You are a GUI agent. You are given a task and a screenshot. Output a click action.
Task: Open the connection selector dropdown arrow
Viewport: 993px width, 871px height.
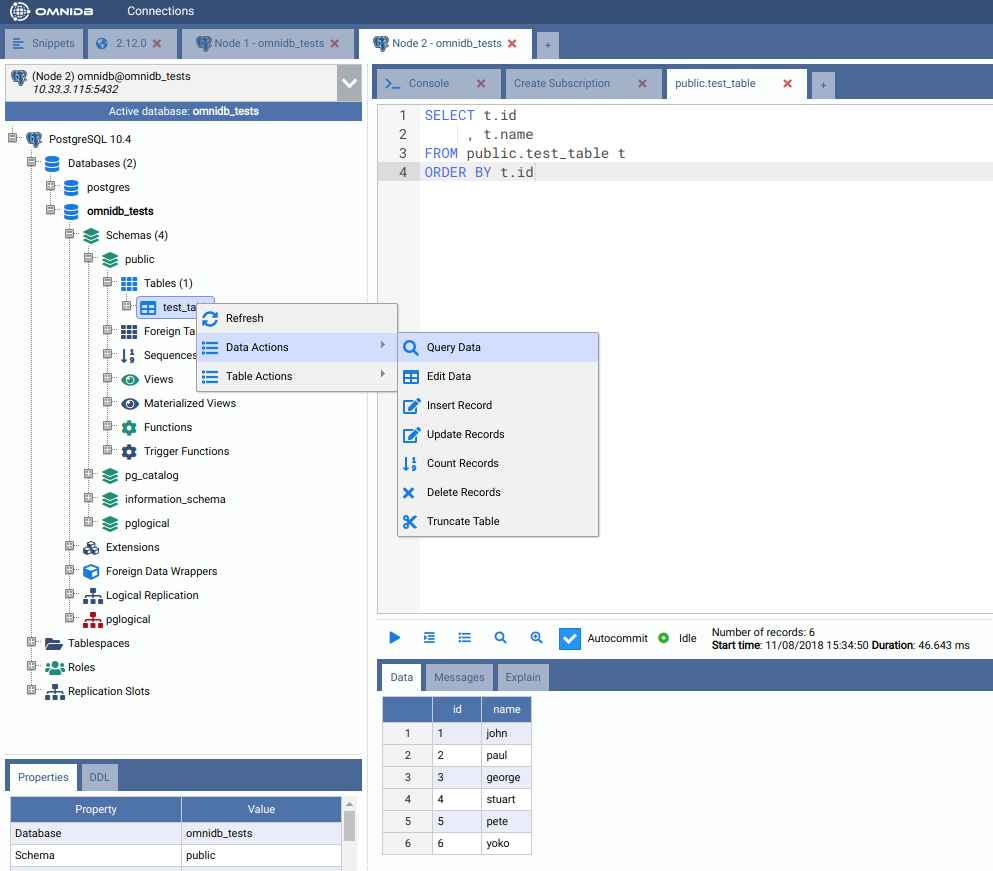pyautogui.click(x=349, y=83)
